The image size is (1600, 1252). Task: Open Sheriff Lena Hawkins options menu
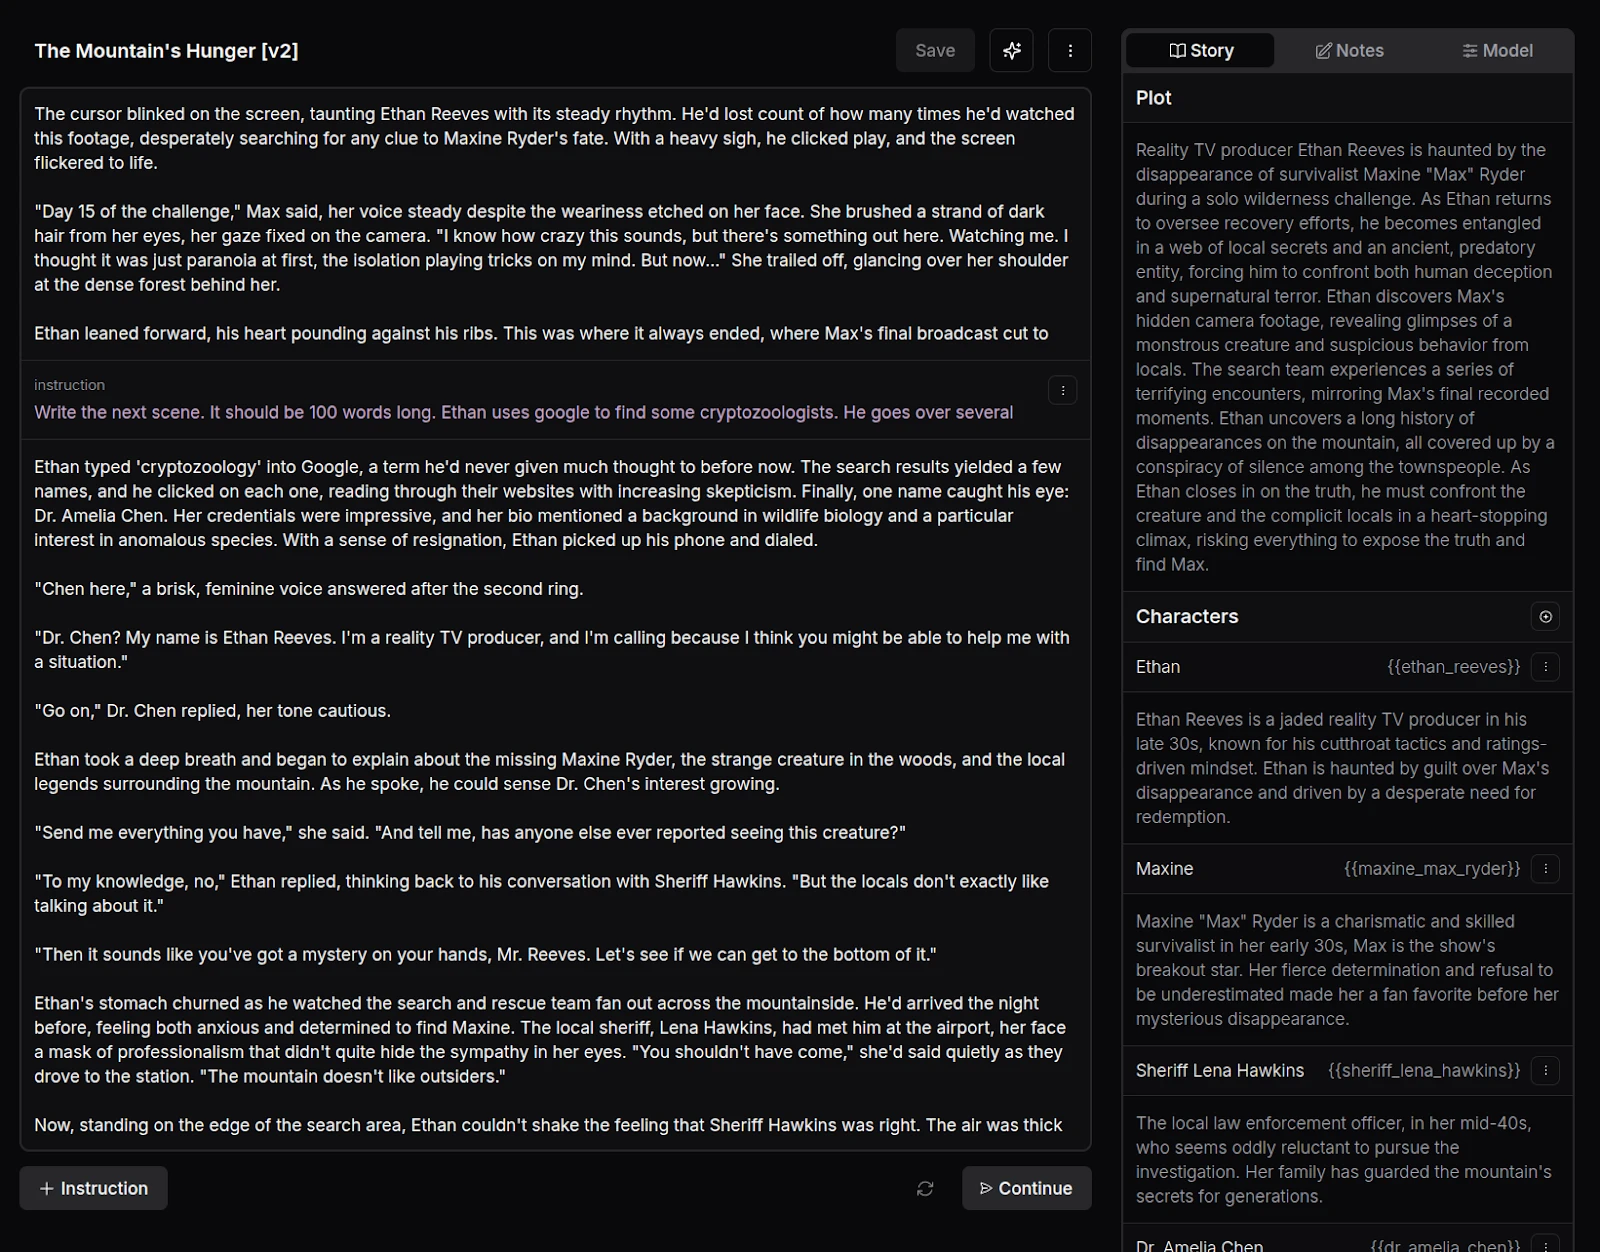[x=1545, y=1071]
